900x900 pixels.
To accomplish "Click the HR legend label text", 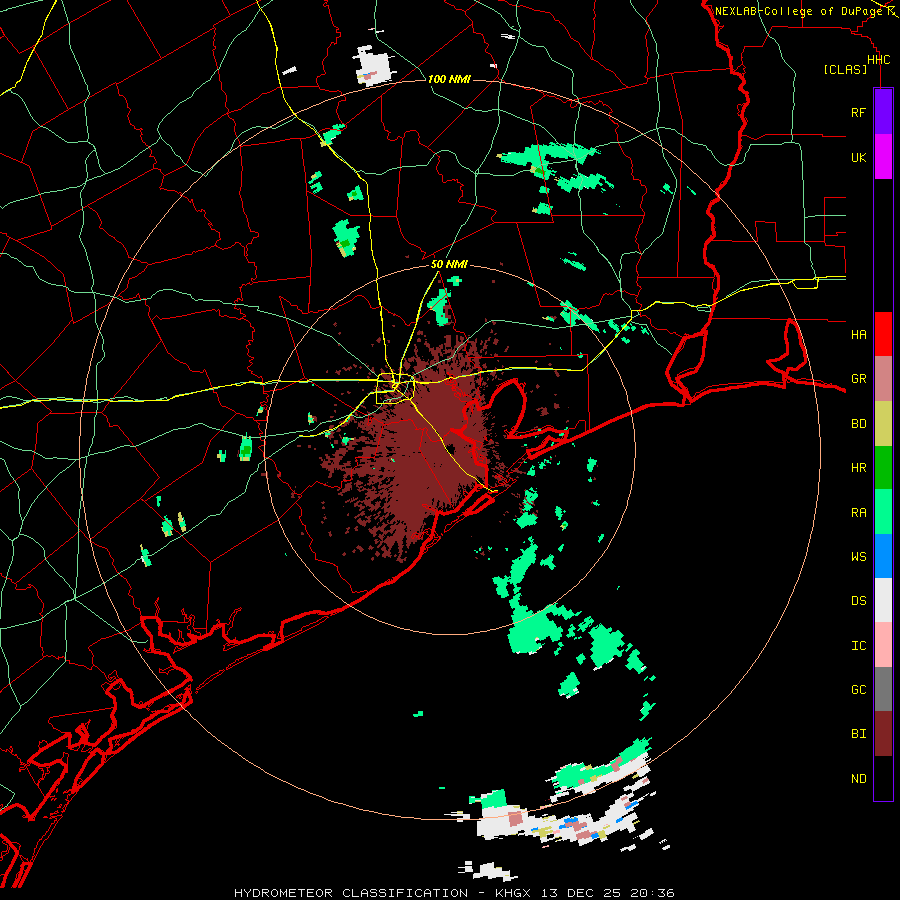I will point(858,468).
